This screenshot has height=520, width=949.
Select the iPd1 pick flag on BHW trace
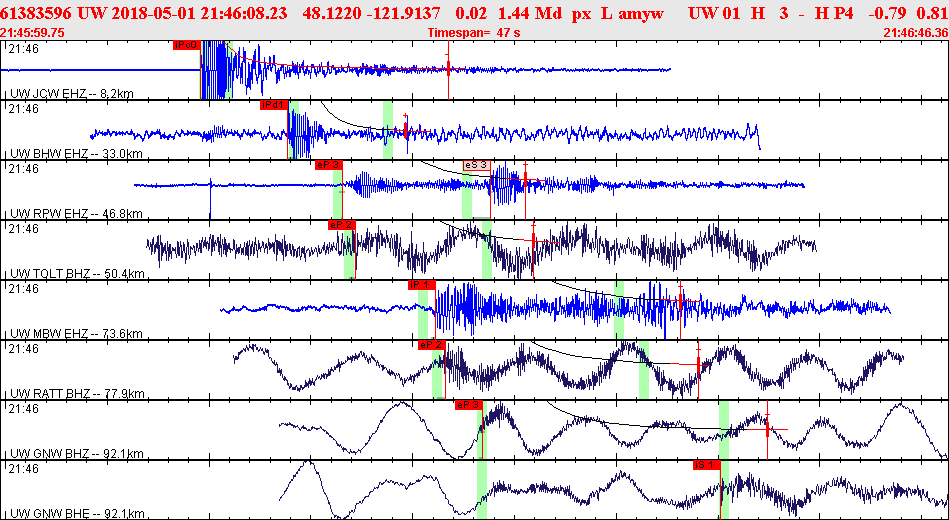[x=274, y=105]
